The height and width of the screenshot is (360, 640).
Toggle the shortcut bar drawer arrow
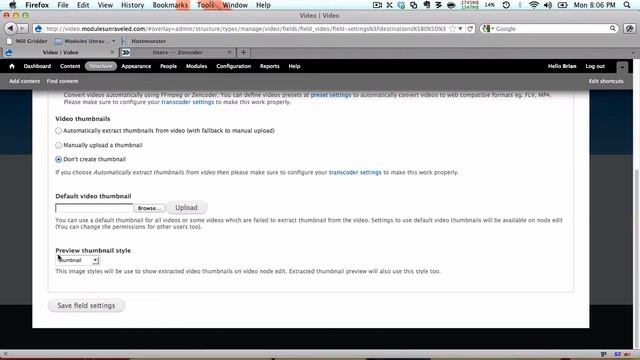622,67
